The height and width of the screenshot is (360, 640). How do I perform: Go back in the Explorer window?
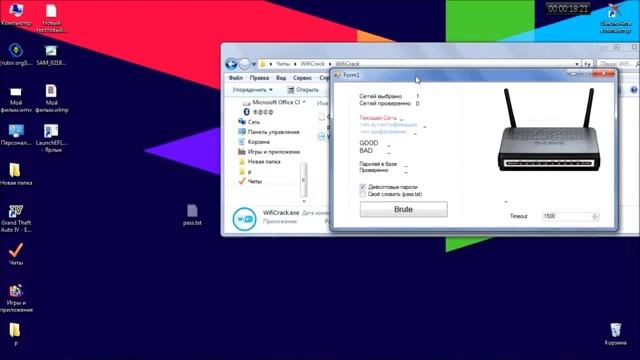pyautogui.click(x=231, y=64)
